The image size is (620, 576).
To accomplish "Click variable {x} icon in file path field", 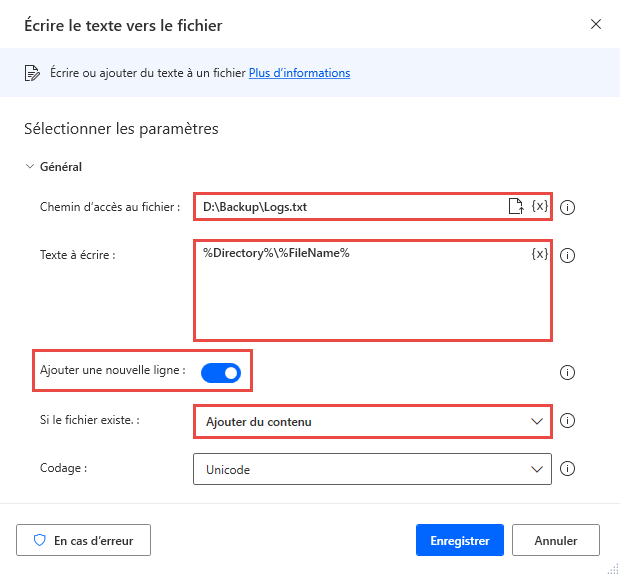I will [540, 207].
